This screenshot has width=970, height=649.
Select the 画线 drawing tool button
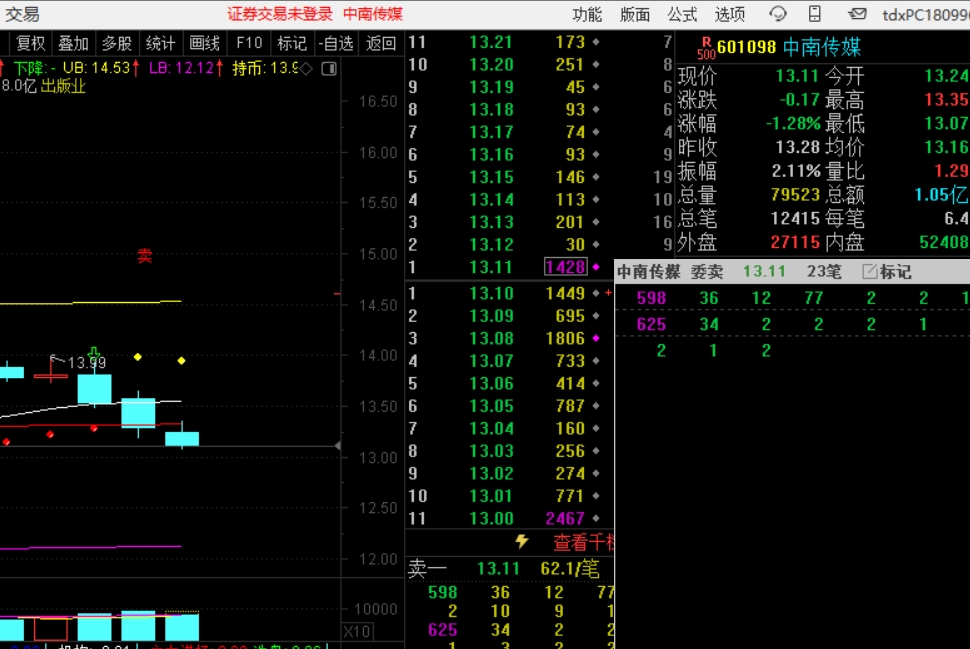204,43
